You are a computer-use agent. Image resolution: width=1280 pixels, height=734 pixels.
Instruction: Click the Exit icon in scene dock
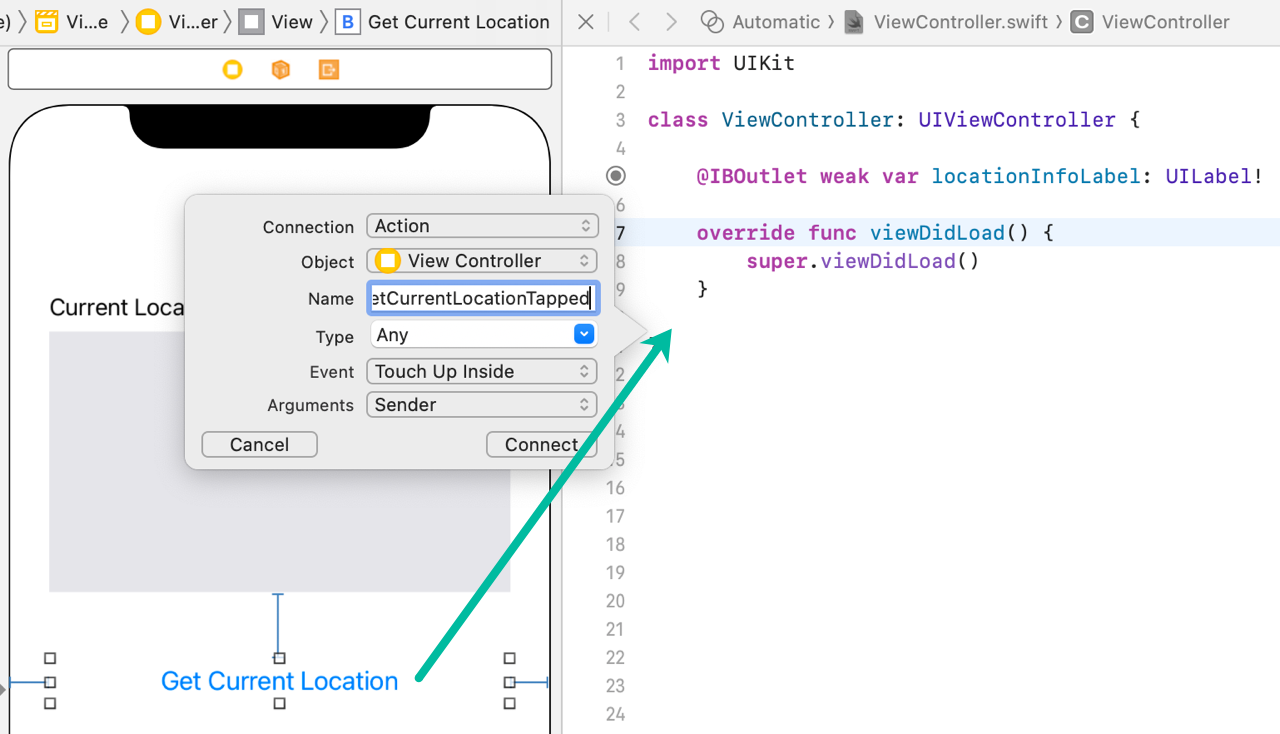tap(329, 69)
